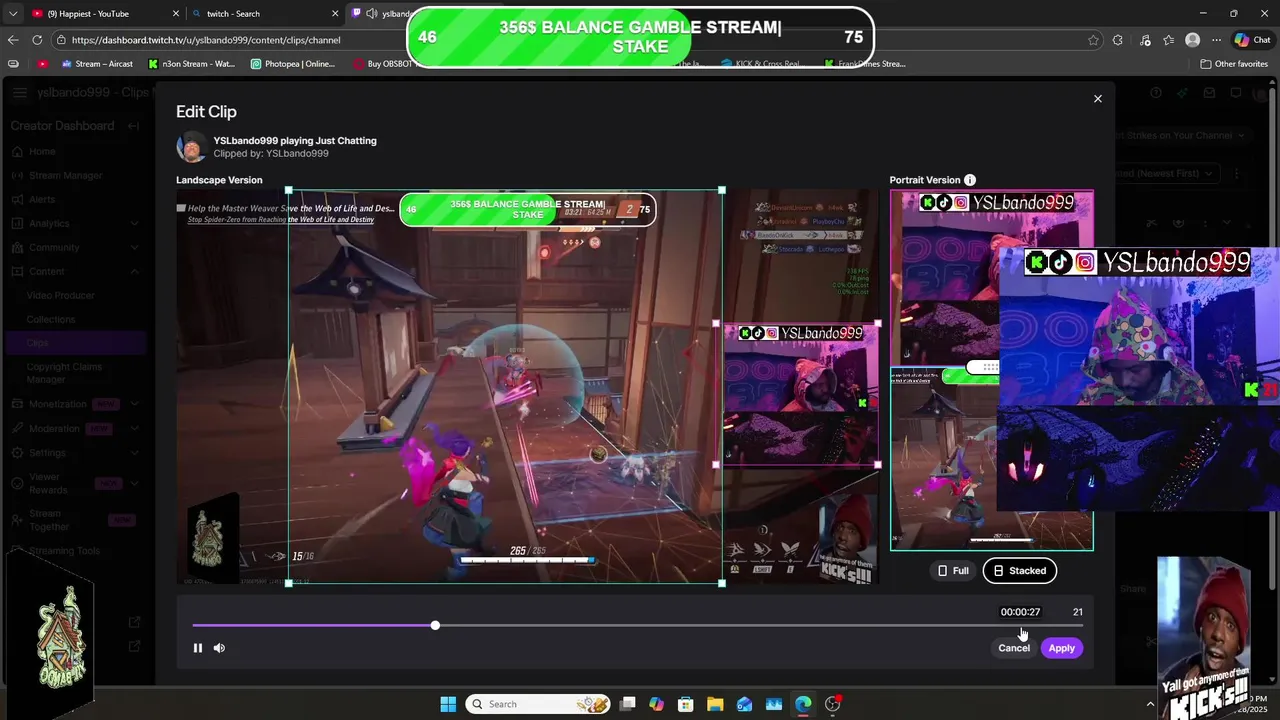The height and width of the screenshot is (720, 1280).
Task: Open the Buy OBSBOT bookmark
Action: tap(384, 64)
